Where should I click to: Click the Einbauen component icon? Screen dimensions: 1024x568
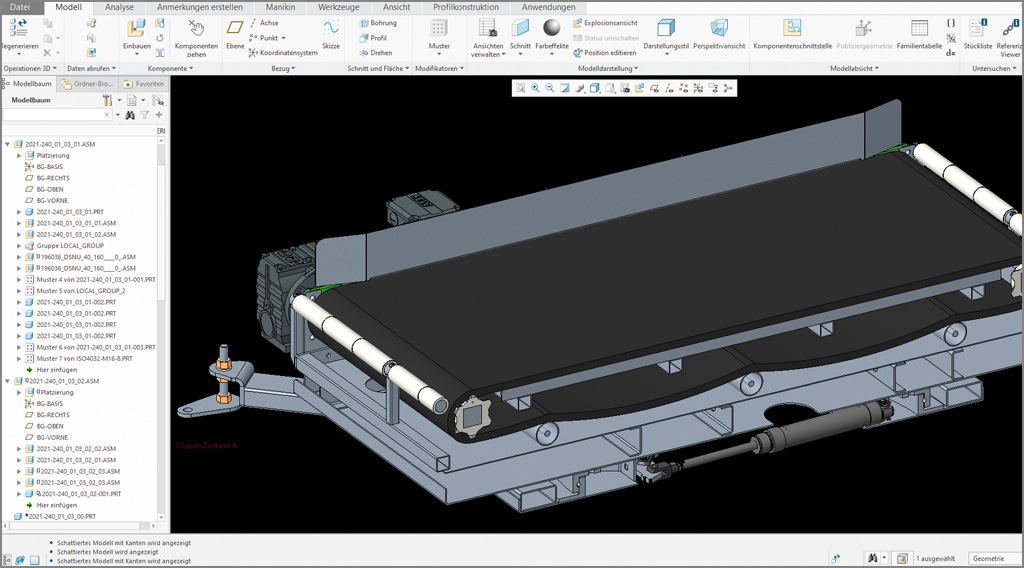click(x=137, y=29)
